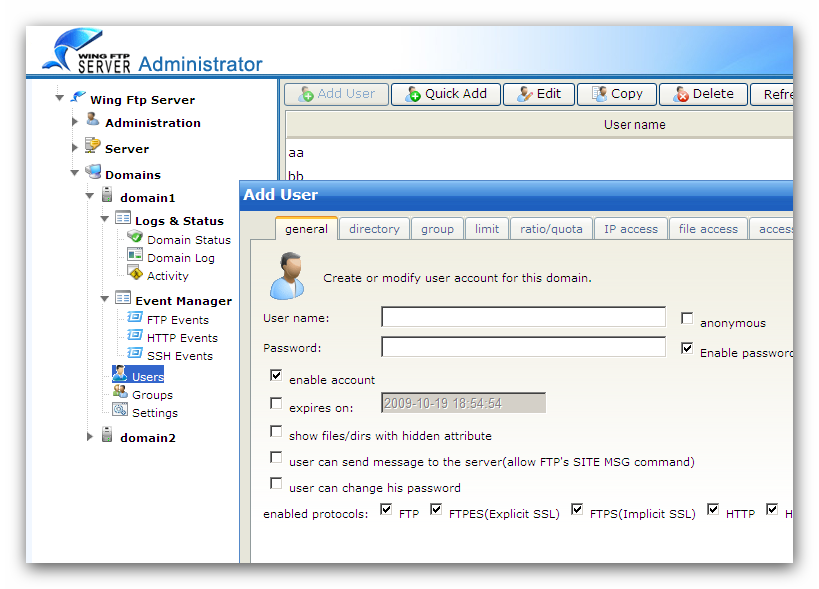This screenshot has width=819, height=589.
Task: Tick the anonymous checkbox
Action: 687,318
